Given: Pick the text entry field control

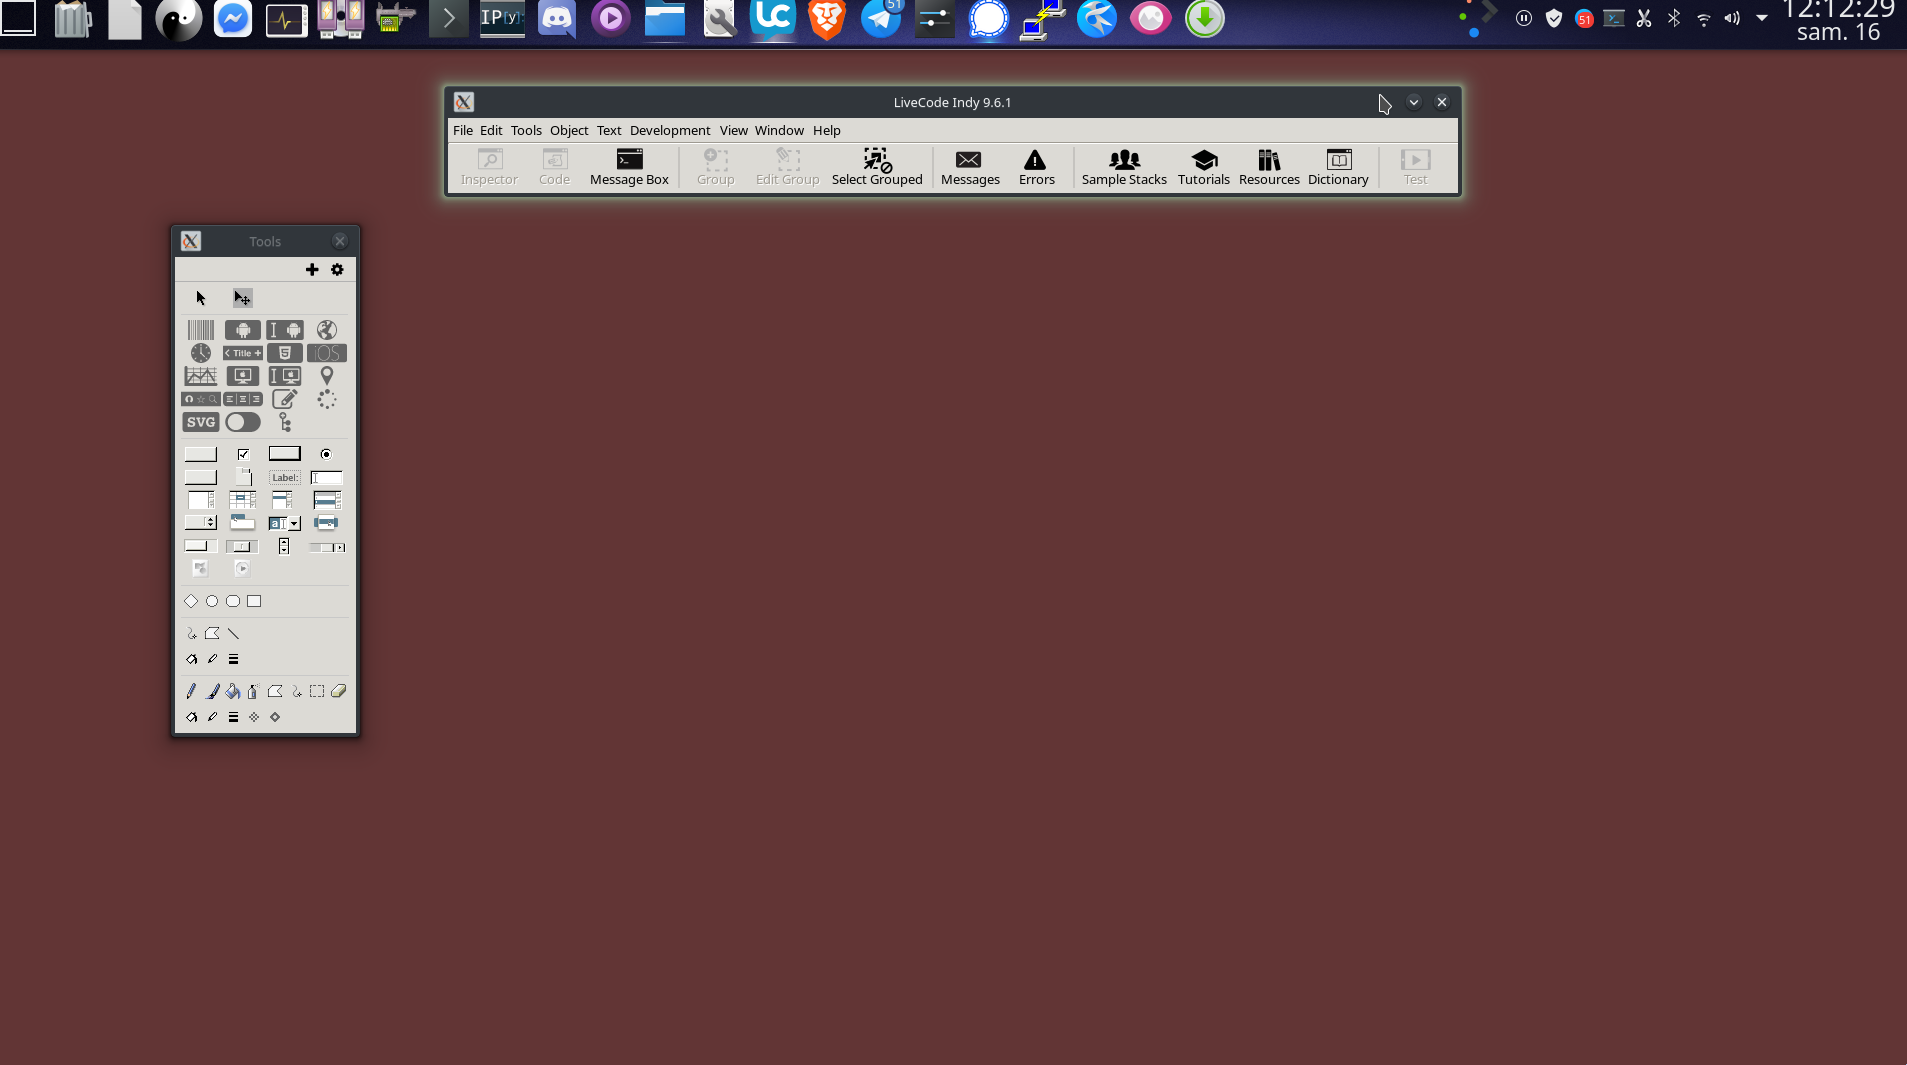Looking at the screenshot, I should (327, 478).
